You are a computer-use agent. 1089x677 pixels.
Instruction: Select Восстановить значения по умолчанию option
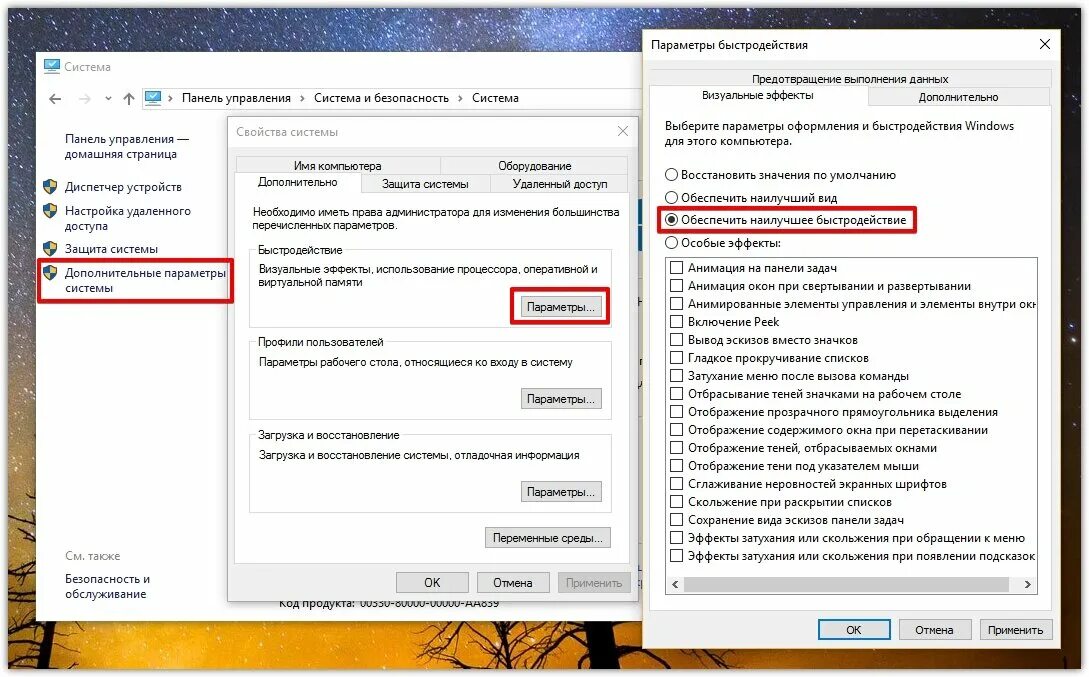[672, 175]
